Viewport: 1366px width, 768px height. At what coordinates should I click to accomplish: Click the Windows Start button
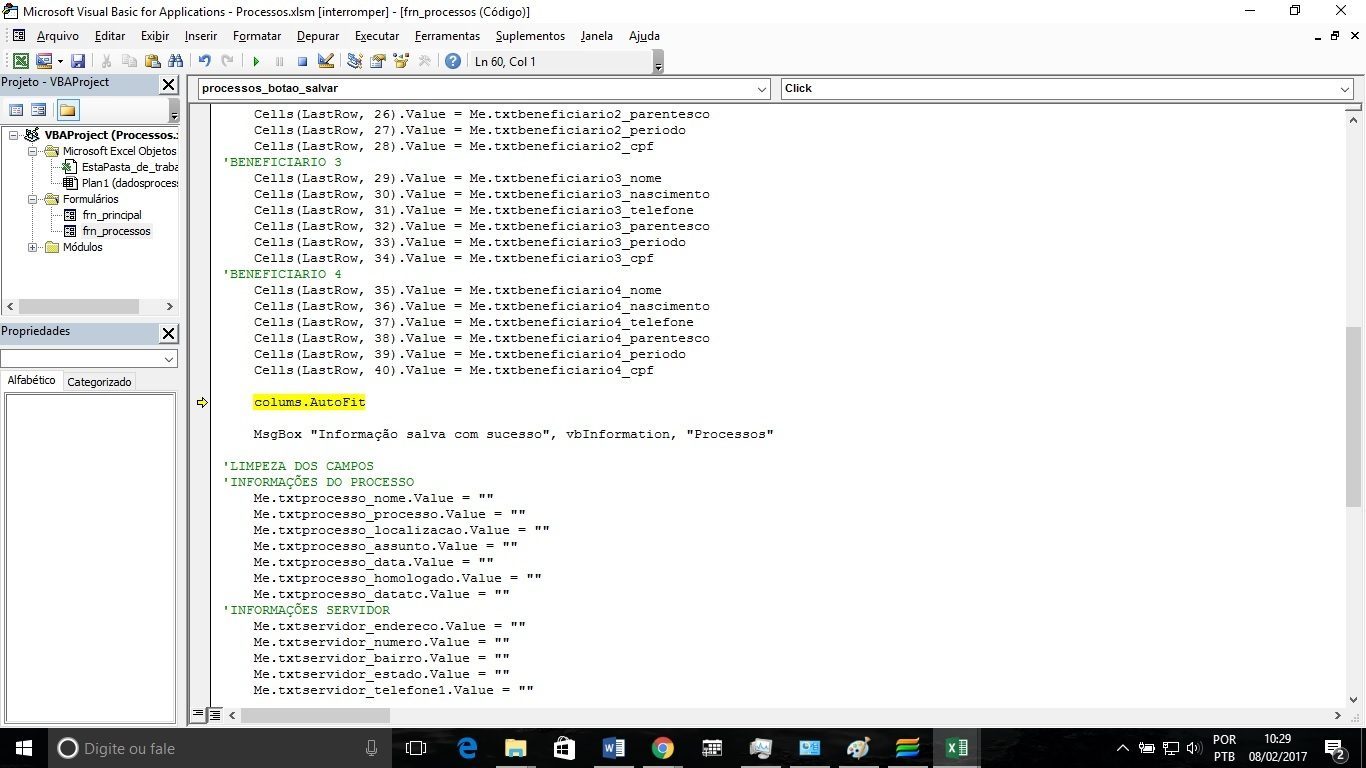22,748
